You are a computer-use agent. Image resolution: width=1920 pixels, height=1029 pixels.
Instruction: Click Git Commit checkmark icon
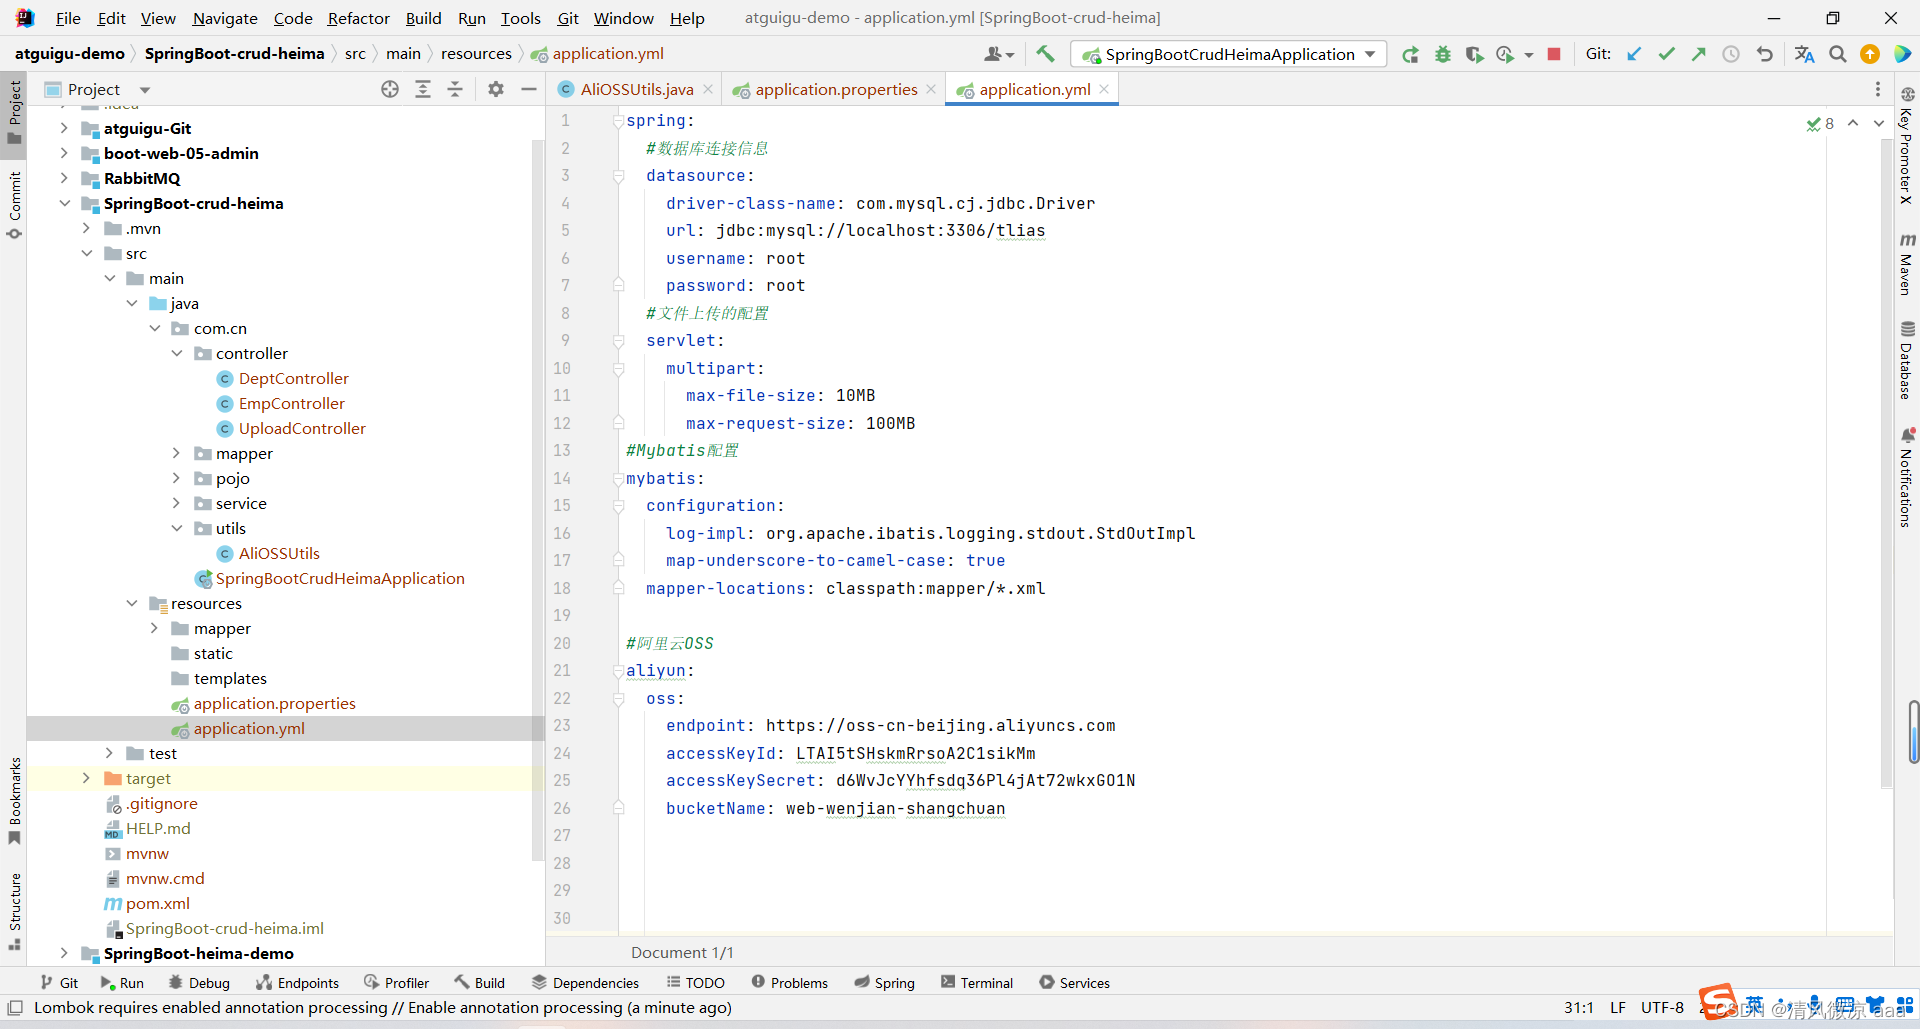click(1666, 54)
